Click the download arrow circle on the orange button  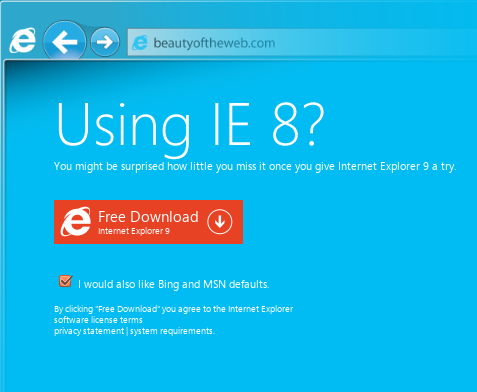coord(220,222)
